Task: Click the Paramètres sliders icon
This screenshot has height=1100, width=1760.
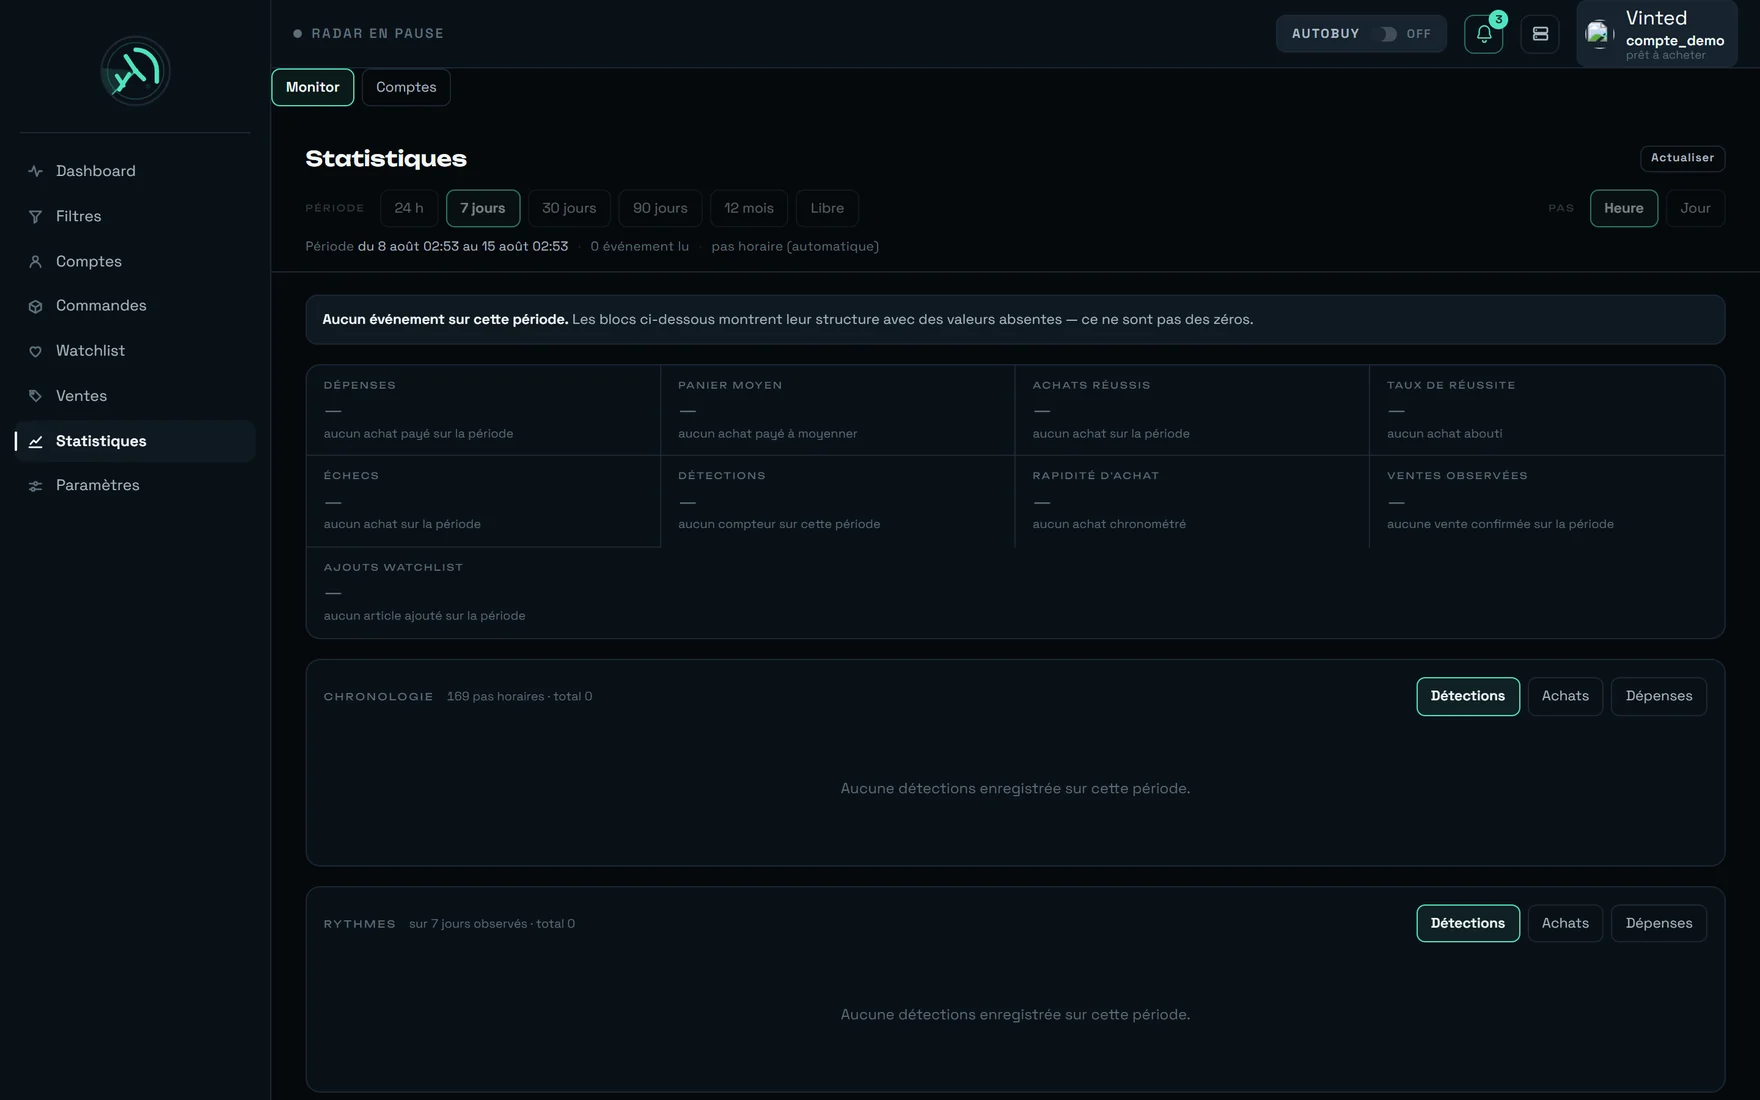Action: click(x=35, y=486)
